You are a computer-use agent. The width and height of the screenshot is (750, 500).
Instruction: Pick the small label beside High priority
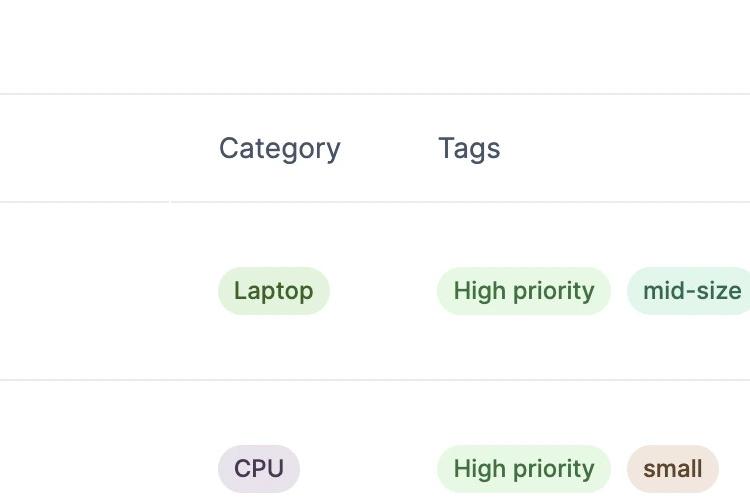coord(673,469)
